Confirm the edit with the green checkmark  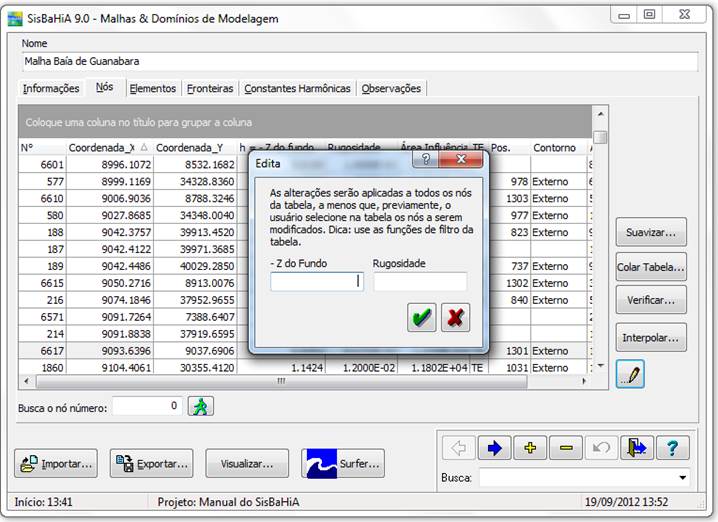421,317
